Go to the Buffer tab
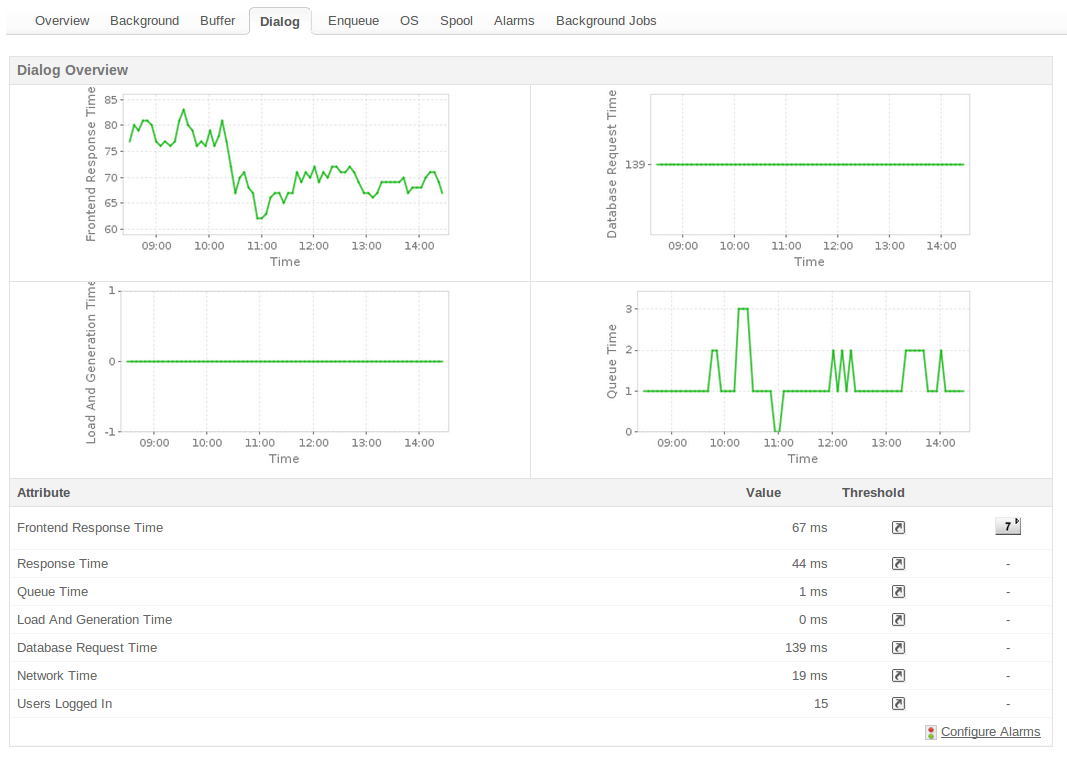Image resolution: width=1067 pixels, height=759 pixels. click(217, 20)
